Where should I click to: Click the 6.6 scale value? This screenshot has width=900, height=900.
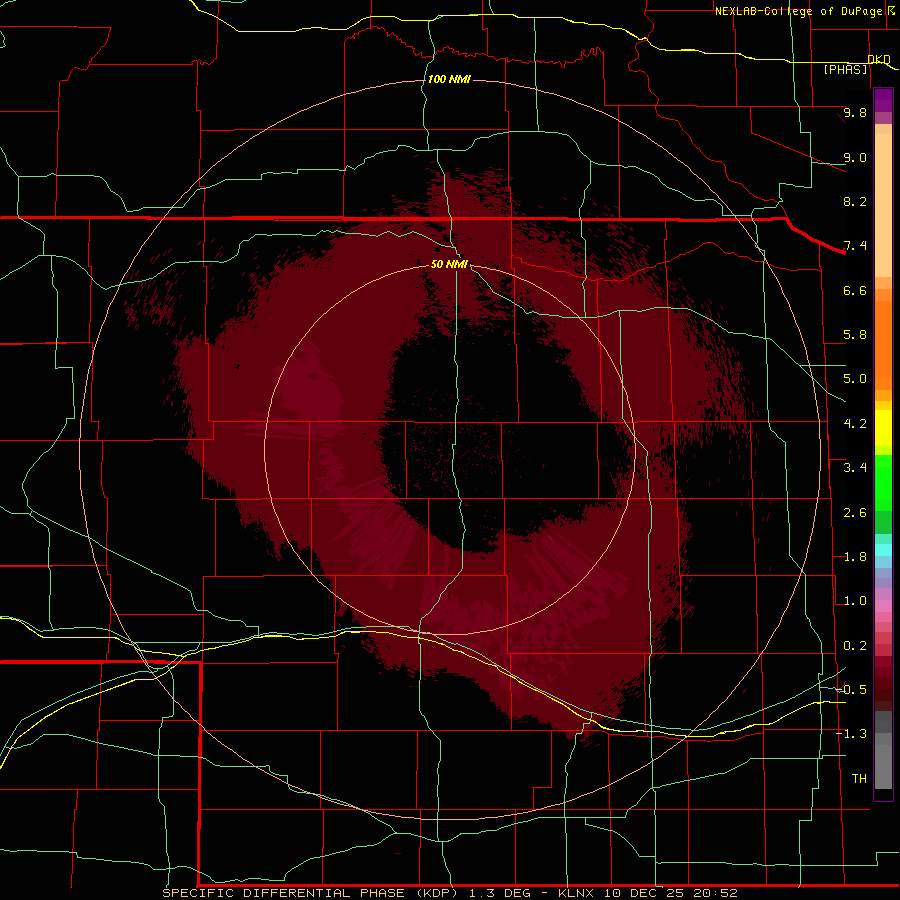click(x=855, y=290)
